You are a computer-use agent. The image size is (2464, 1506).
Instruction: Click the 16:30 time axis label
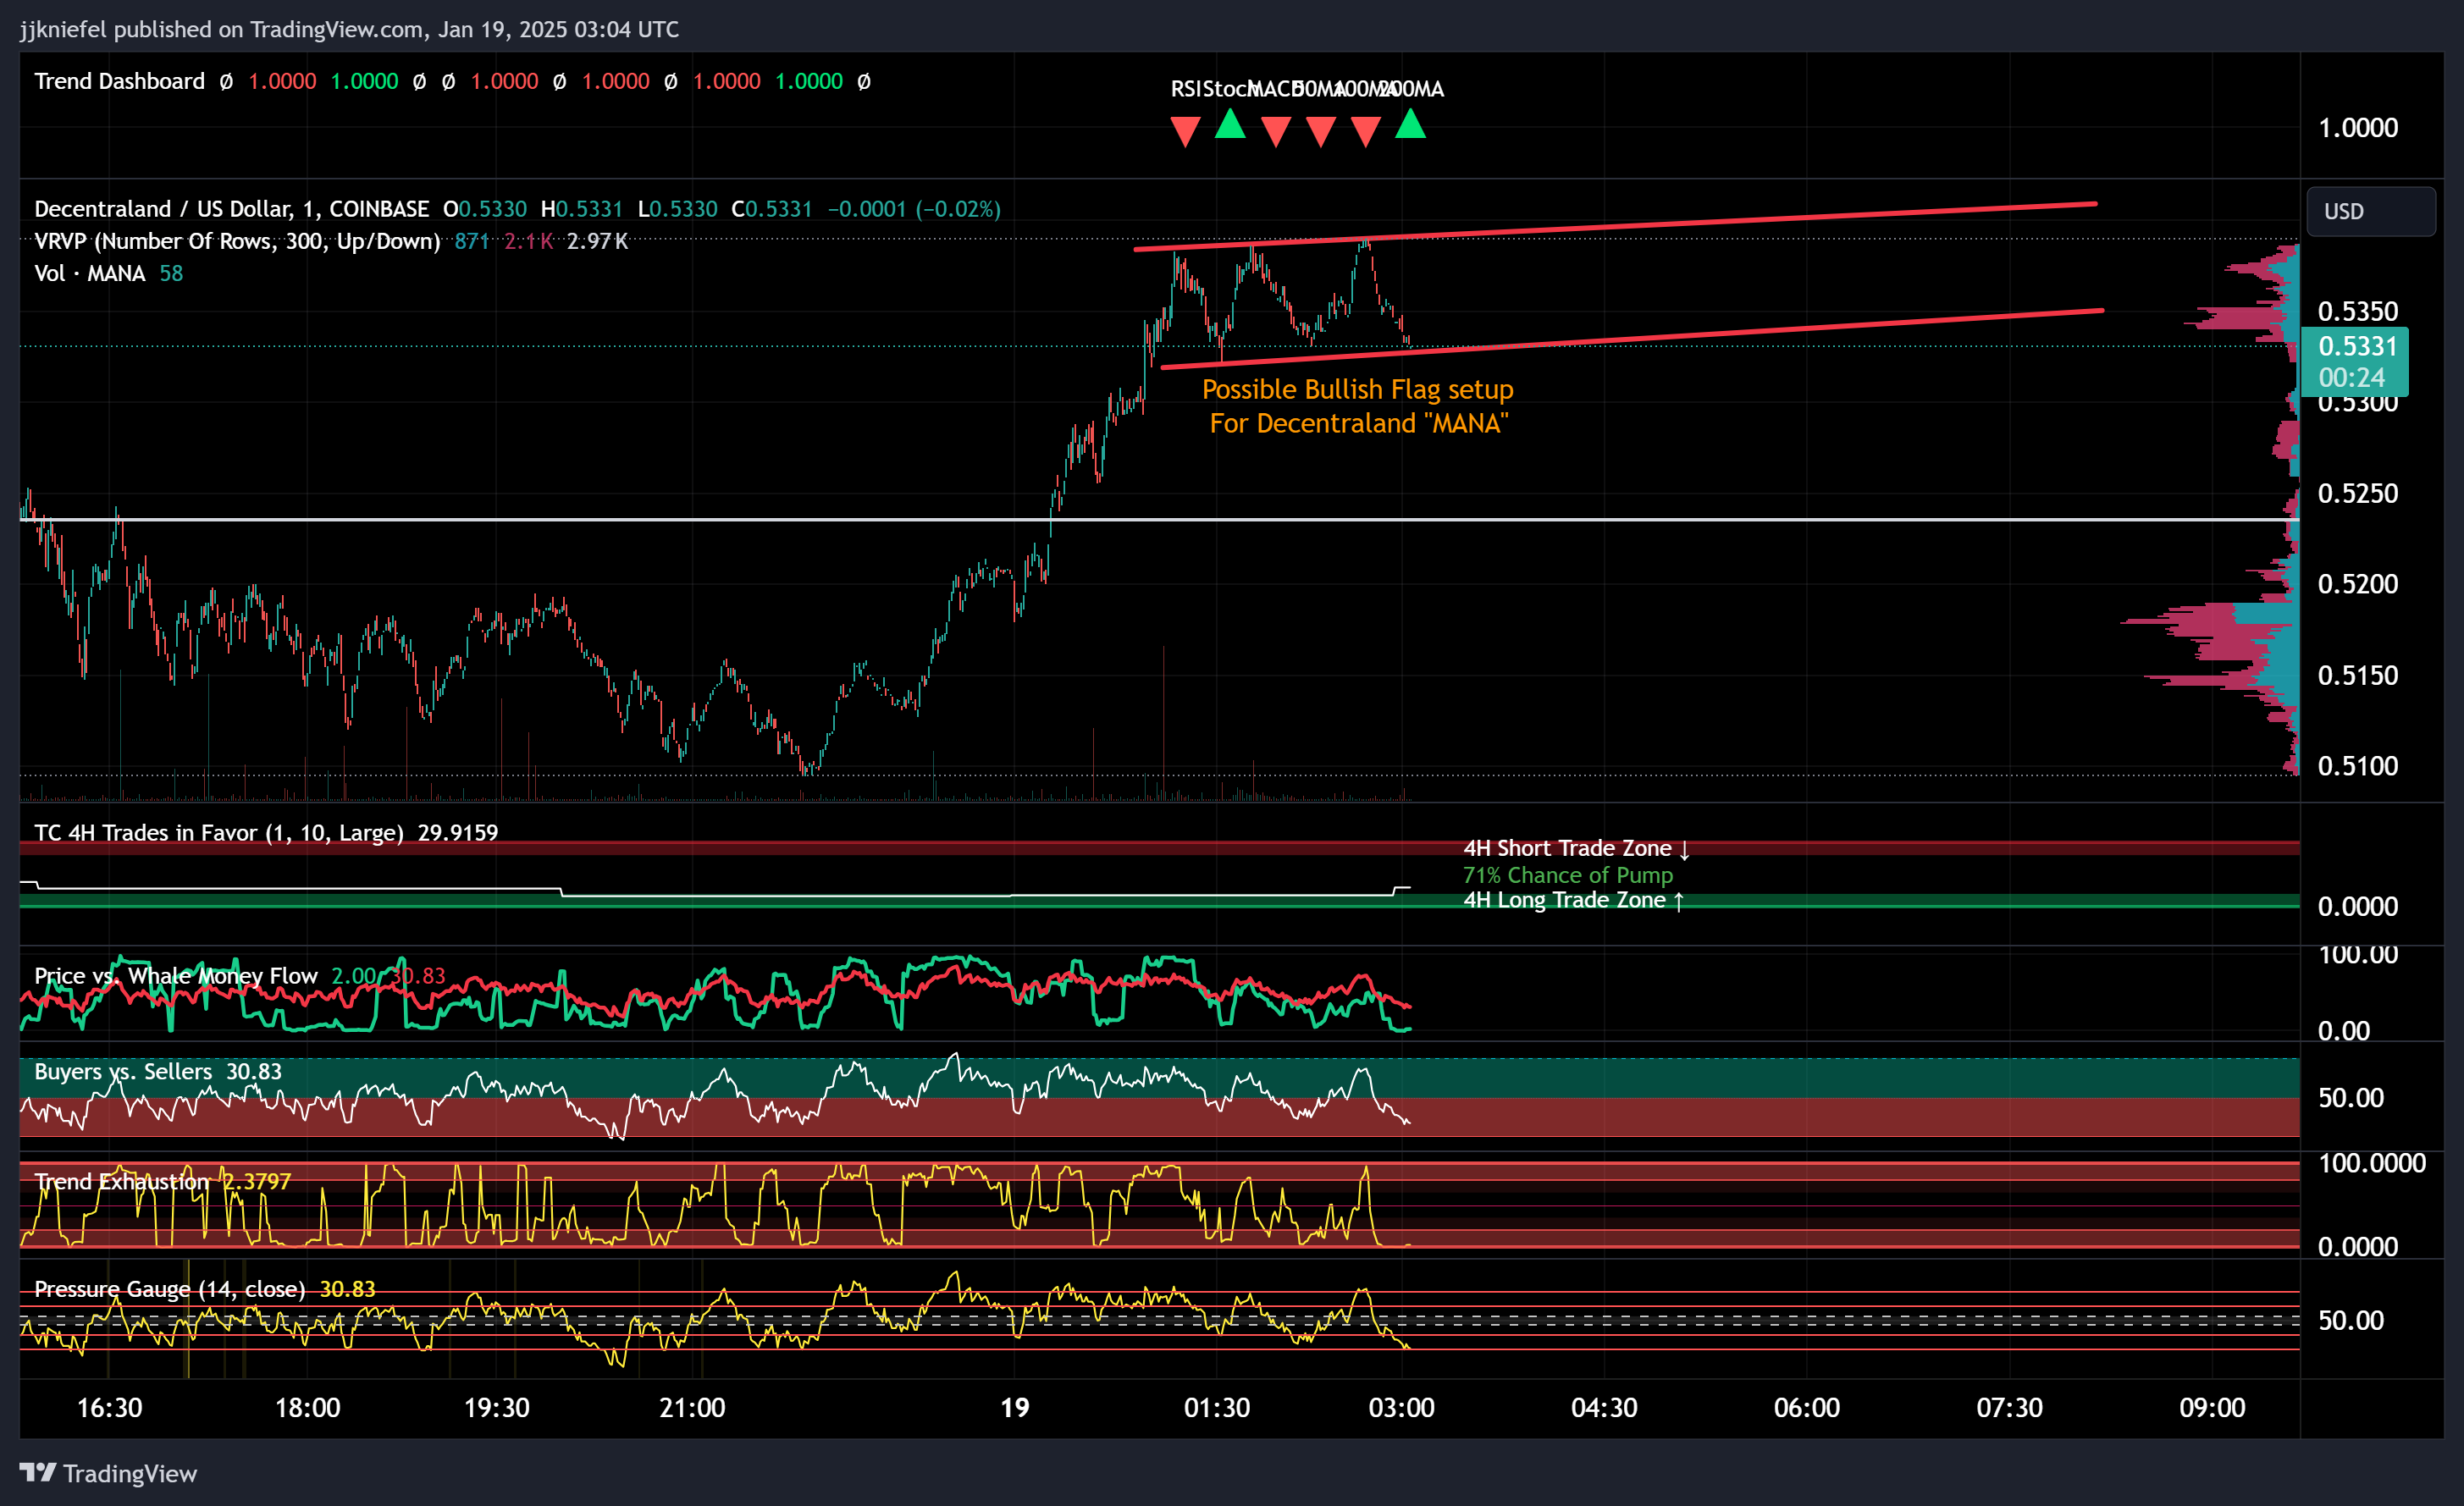coord(109,1408)
